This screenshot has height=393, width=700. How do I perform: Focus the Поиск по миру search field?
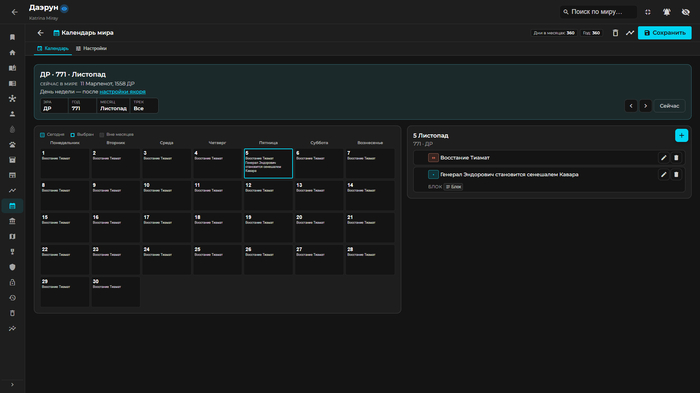(598, 12)
